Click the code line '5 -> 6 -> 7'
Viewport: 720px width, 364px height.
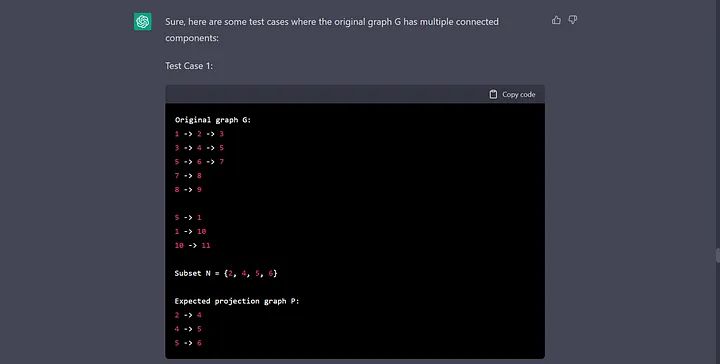[x=199, y=162]
